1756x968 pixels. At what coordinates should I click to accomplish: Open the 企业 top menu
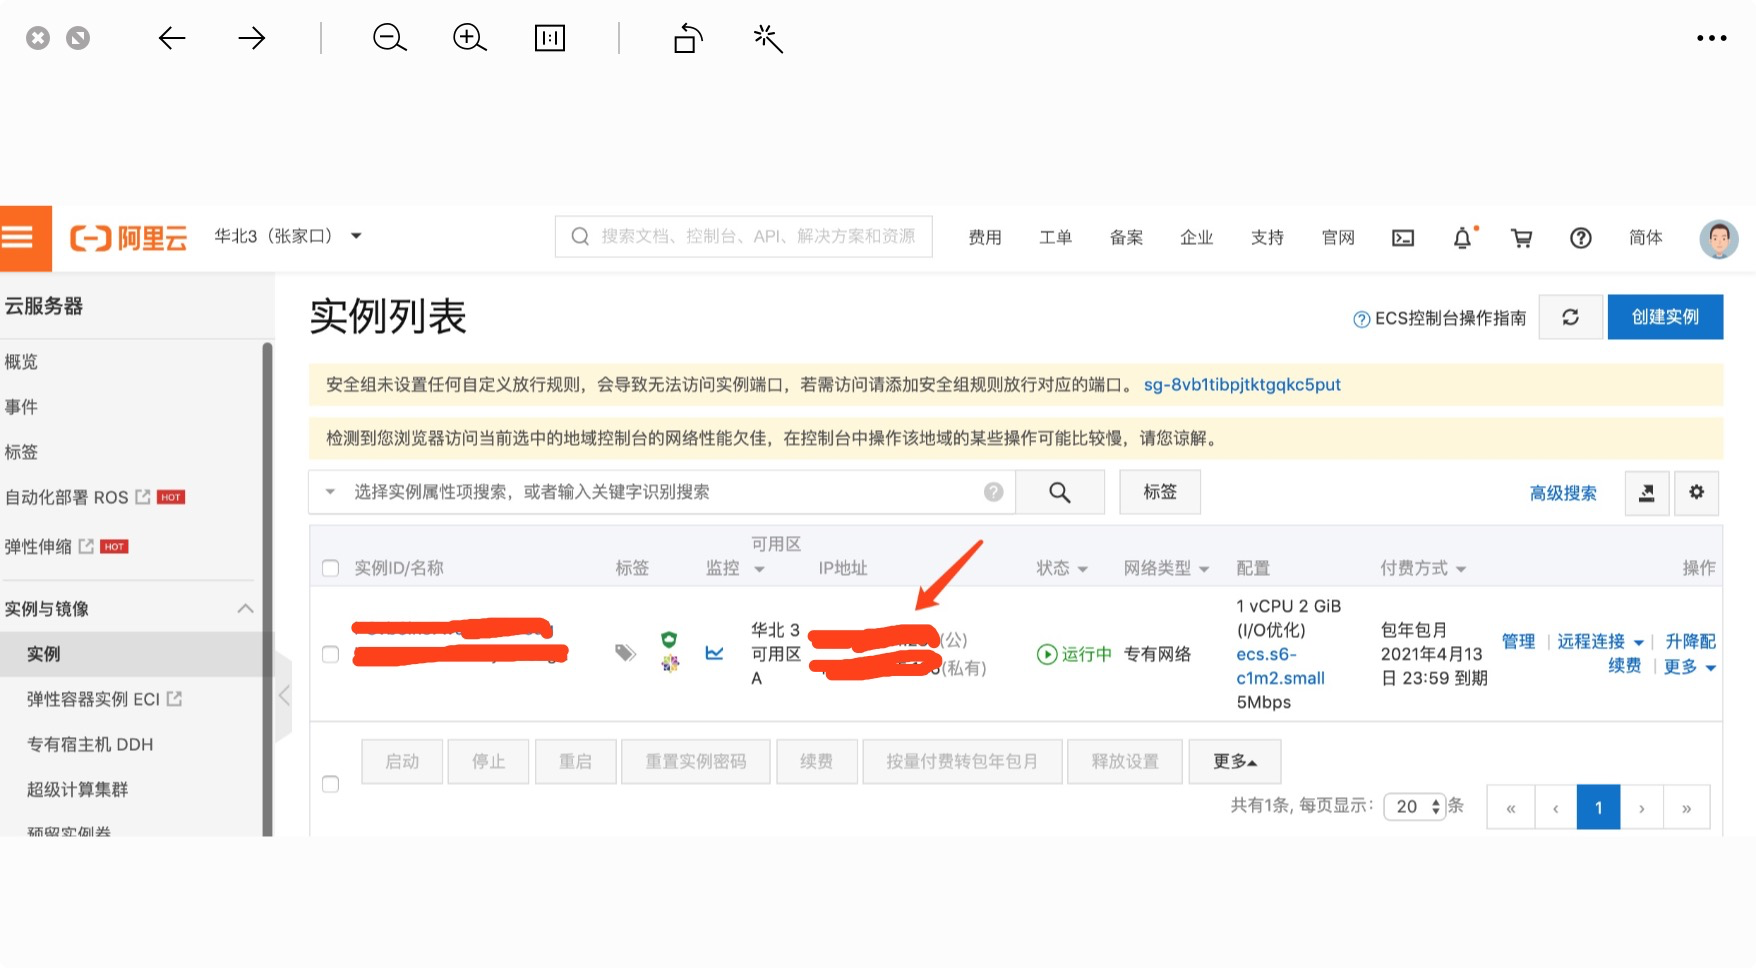[1197, 238]
